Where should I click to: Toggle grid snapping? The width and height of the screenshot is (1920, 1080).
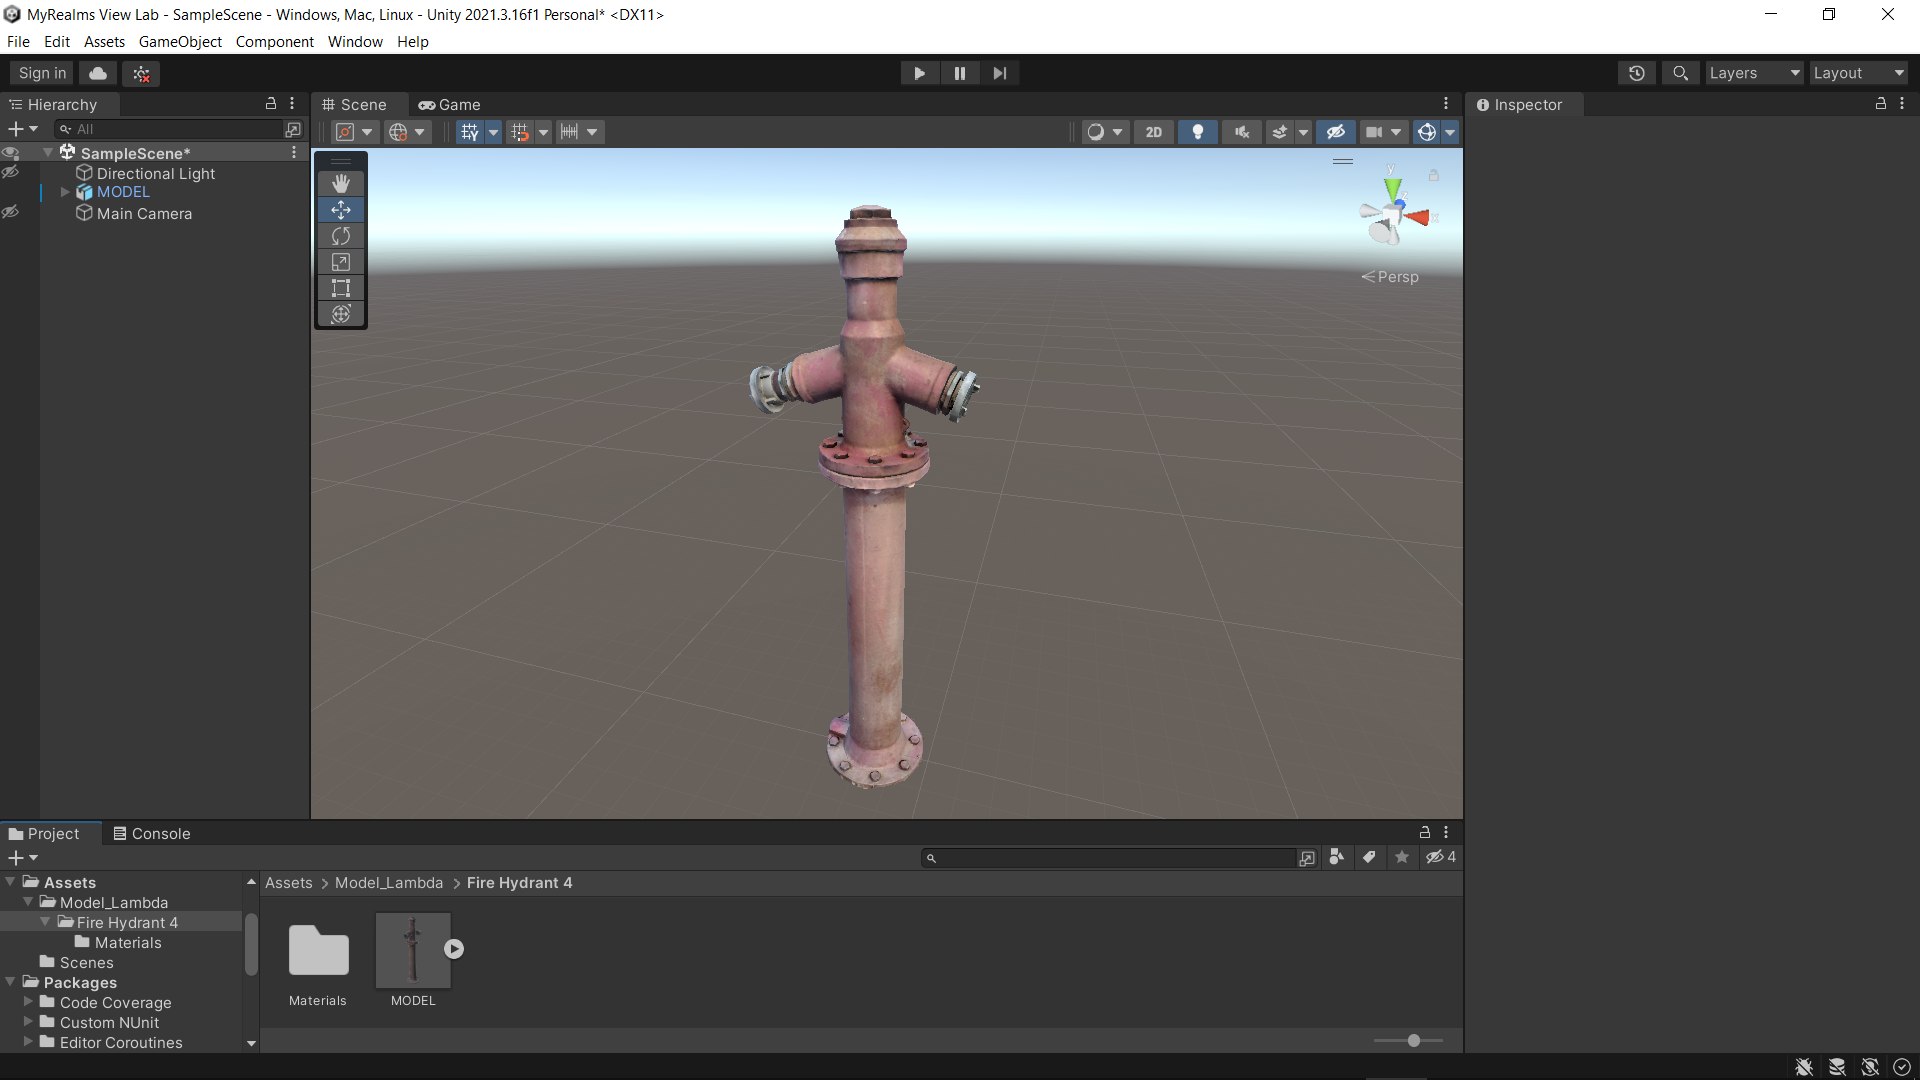click(520, 132)
